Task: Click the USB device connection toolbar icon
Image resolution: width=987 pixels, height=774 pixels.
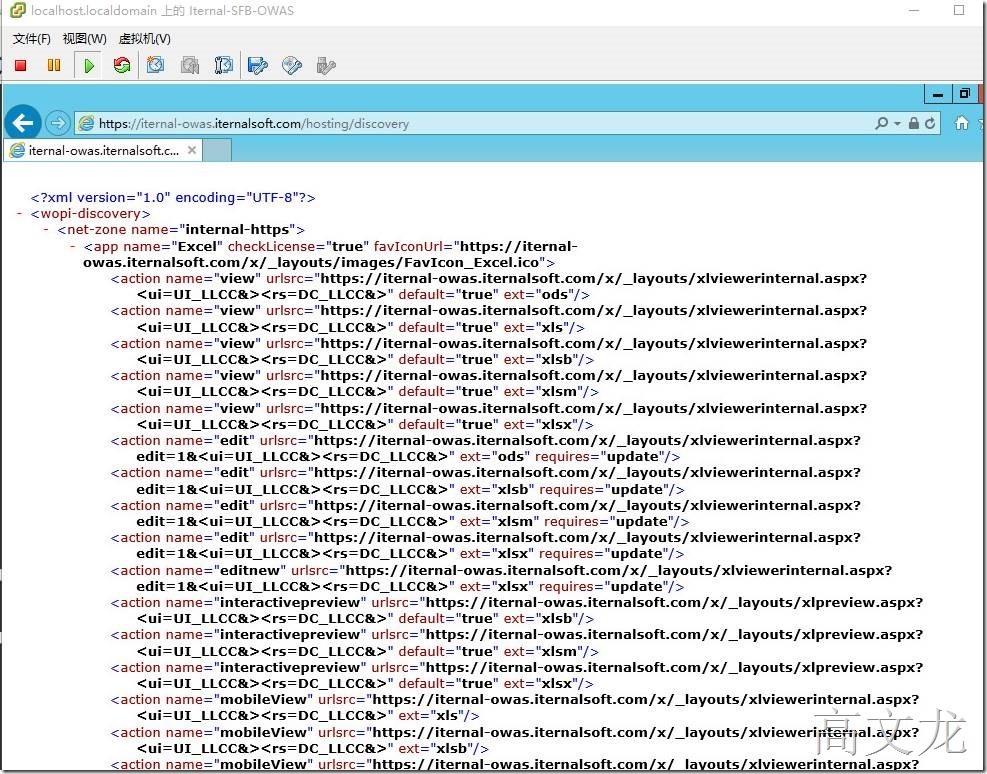Action: click(325, 65)
